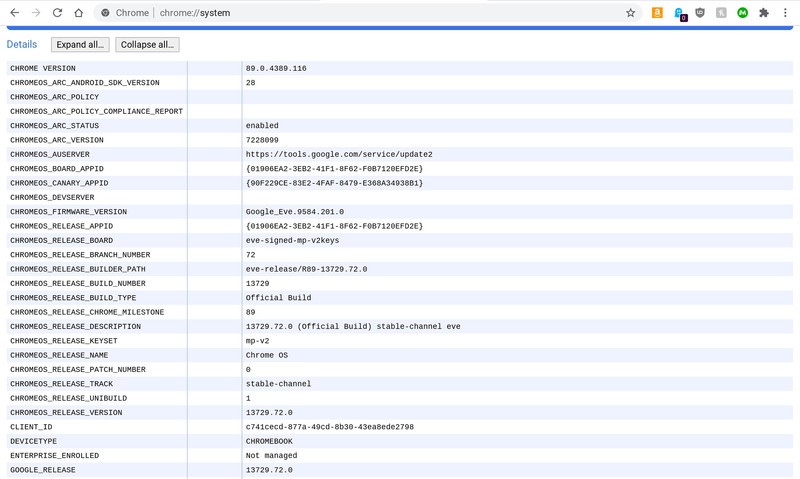Viewport: 800px width, 479px height.
Task: Click CHROMEOS_RELEASE_CHROME_MILESTONE label
Action: [87, 312]
